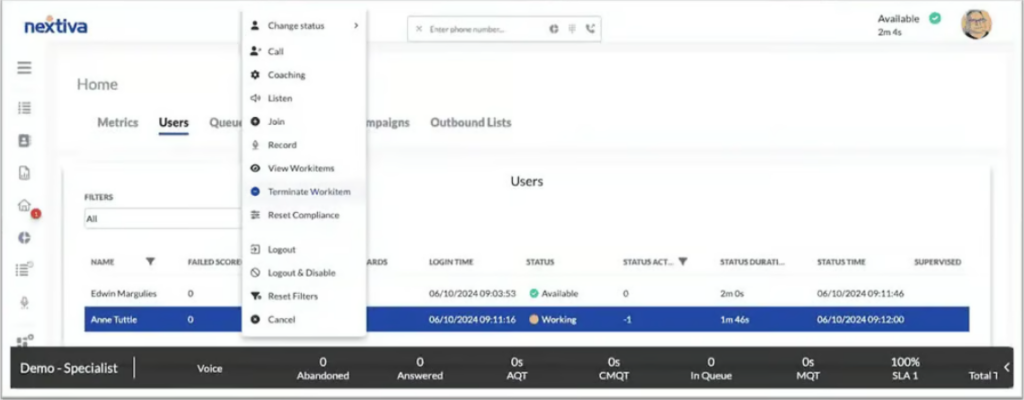1024x400 pixels.
Task: Choose Record in the context menu
Action: pyautogui.click(x=304, y=145)
